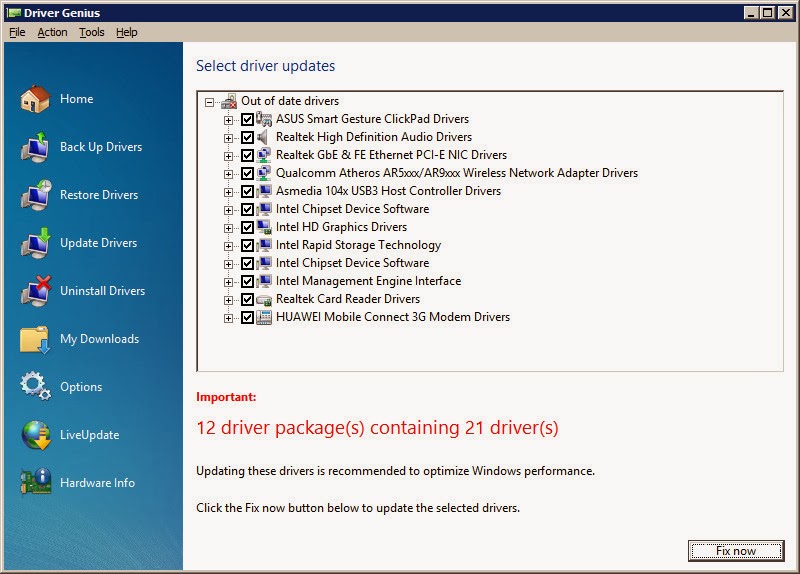Screen dimensions: 800x574
Task: Click the Intel HD Graphics display icon
Action: pos(264,227)
